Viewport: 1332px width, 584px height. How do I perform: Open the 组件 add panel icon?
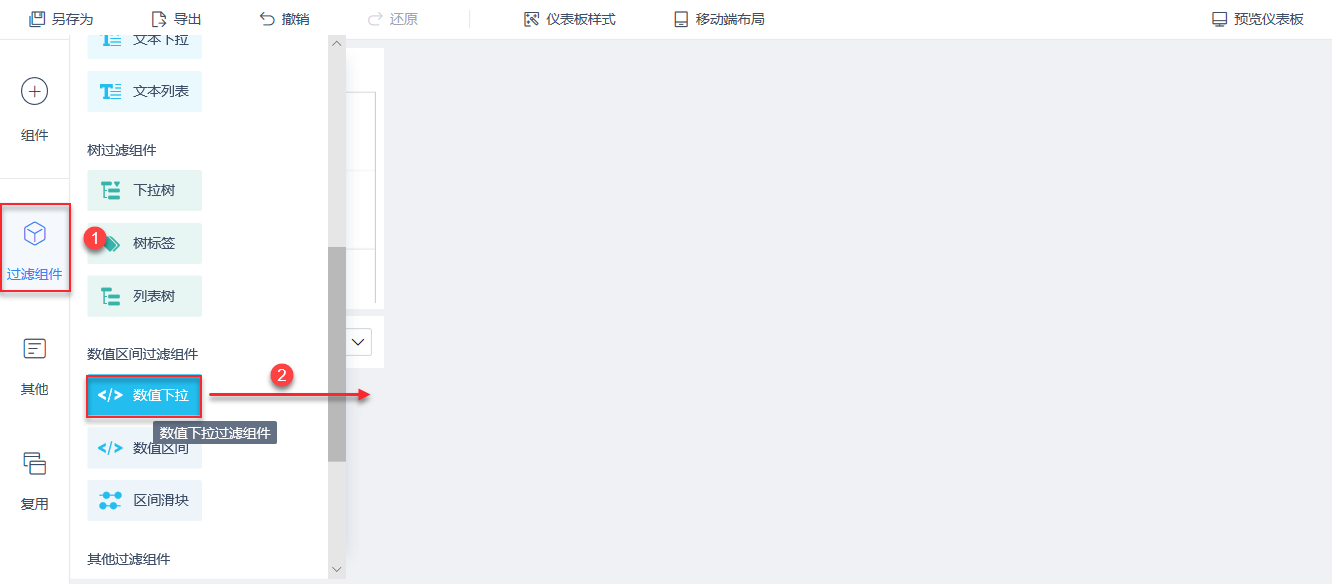[x=34, y=92]
